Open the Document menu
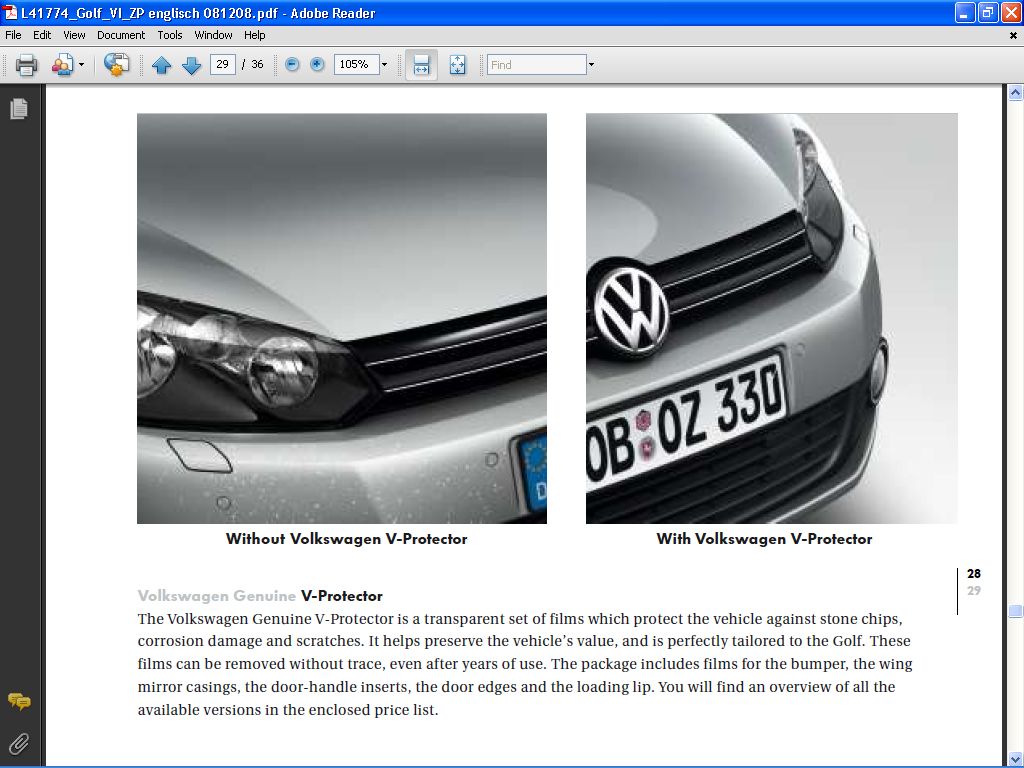The width and height of the screenshot is (1024, 768). [121, 35]
